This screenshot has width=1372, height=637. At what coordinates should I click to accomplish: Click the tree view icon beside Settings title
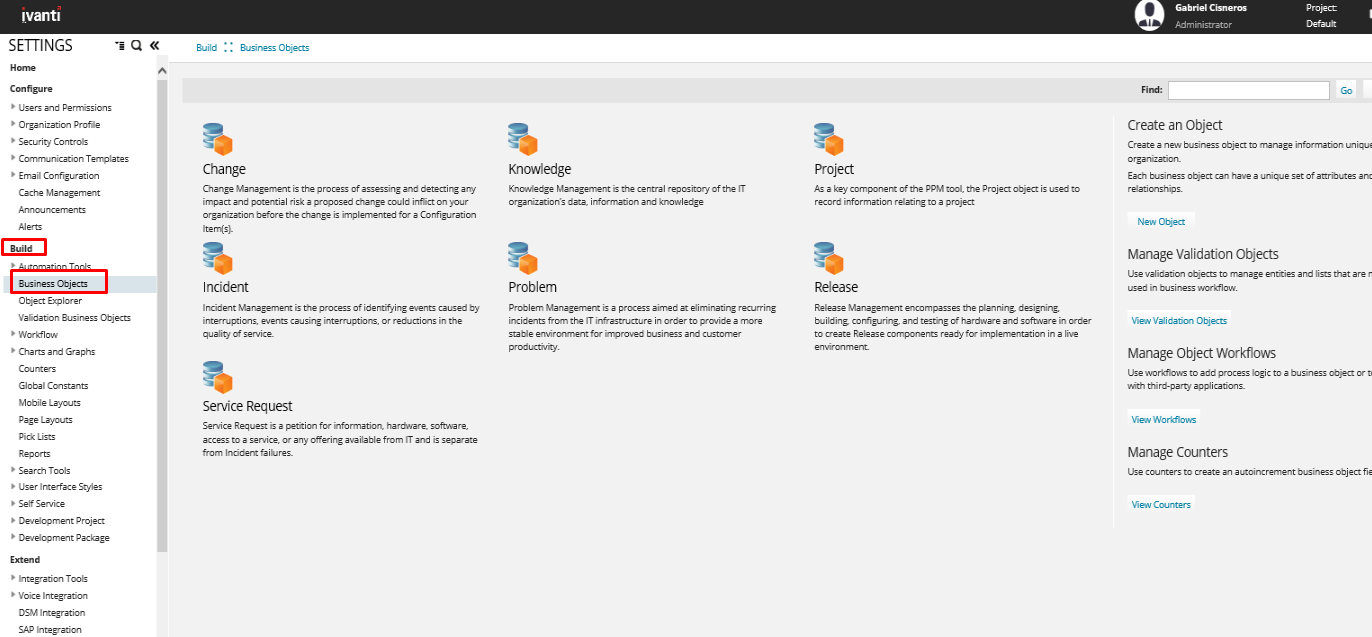tap(120, 46)
